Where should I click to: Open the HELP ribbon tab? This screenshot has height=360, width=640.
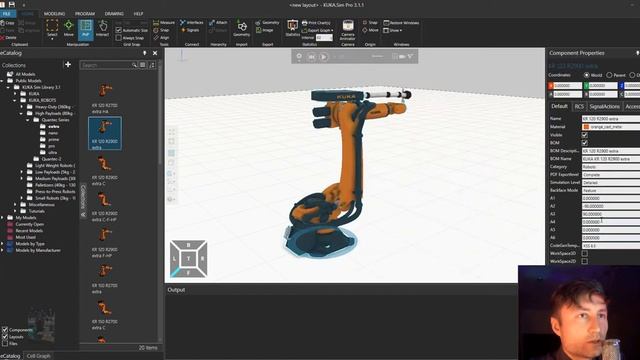click(x=138, y=14)
